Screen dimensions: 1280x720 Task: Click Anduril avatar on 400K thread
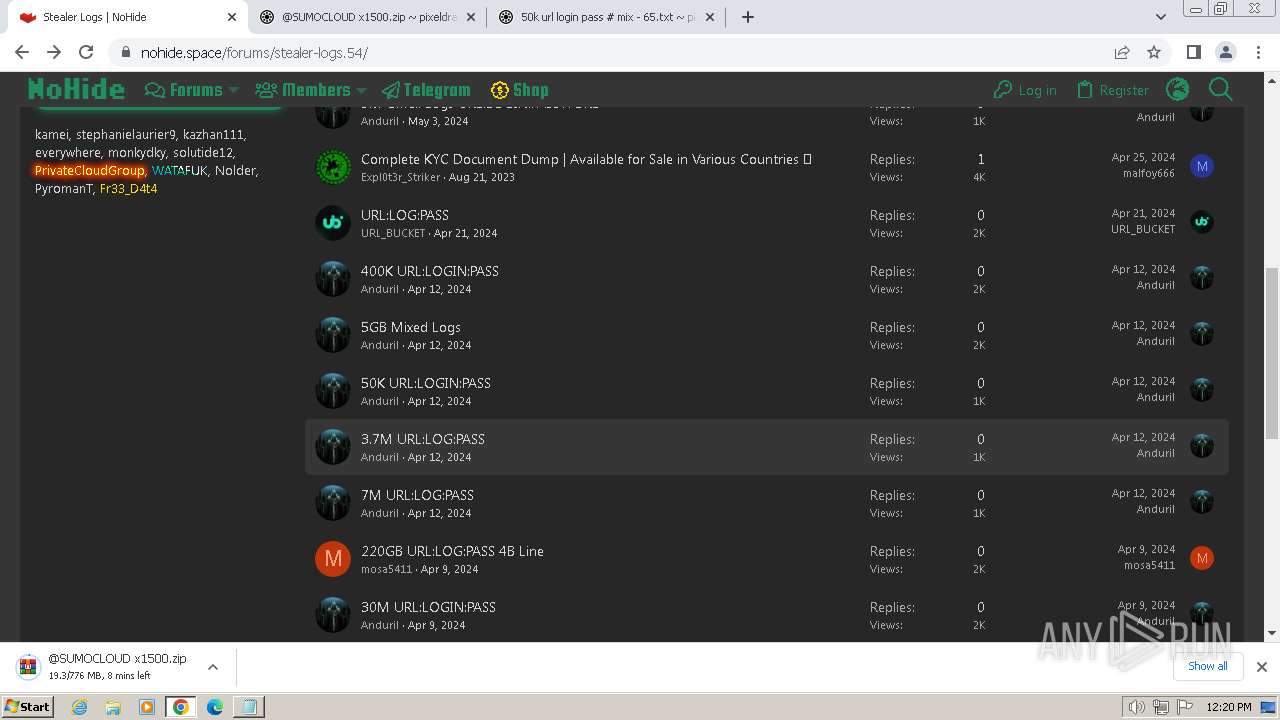click(x=333, y=279)
